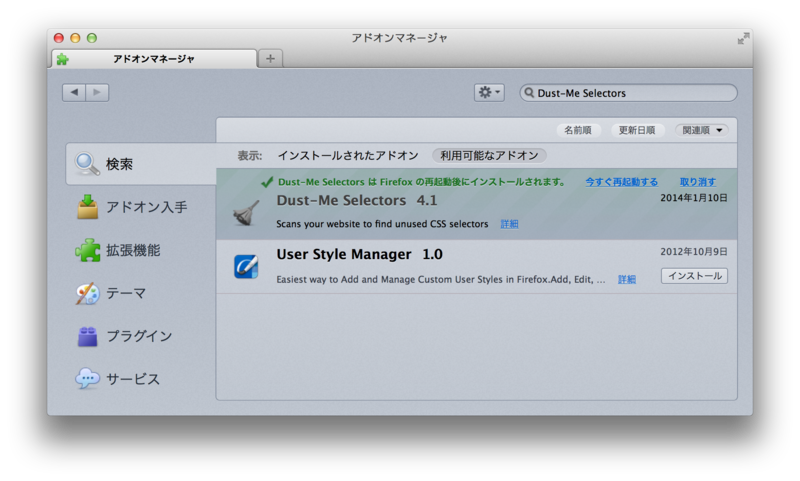
Task: Open a new tab with plus button
Action: (x=270, y=59)
